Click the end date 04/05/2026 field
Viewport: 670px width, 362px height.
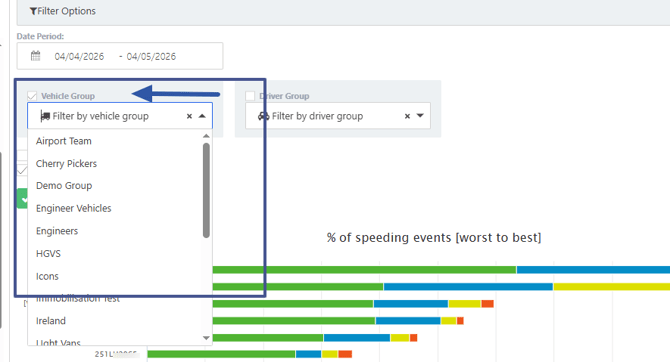[x=151, y=56]
